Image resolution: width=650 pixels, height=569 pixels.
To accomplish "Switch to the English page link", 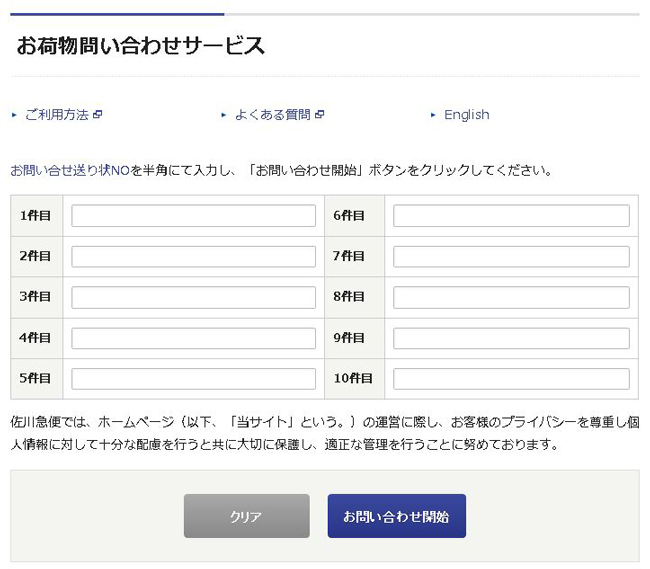I will [x=466, y=115].
